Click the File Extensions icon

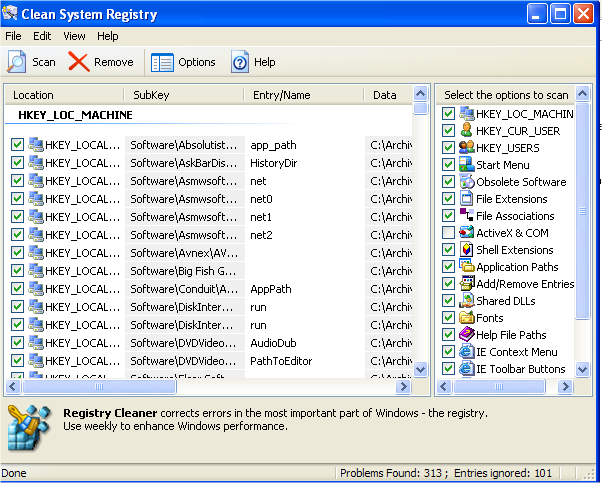pyautogui.click(x=466, y=198)
